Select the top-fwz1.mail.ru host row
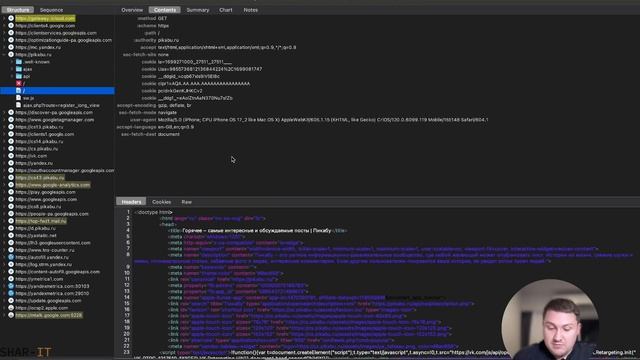This screenshot has width=640, height=360. (41, 221)
